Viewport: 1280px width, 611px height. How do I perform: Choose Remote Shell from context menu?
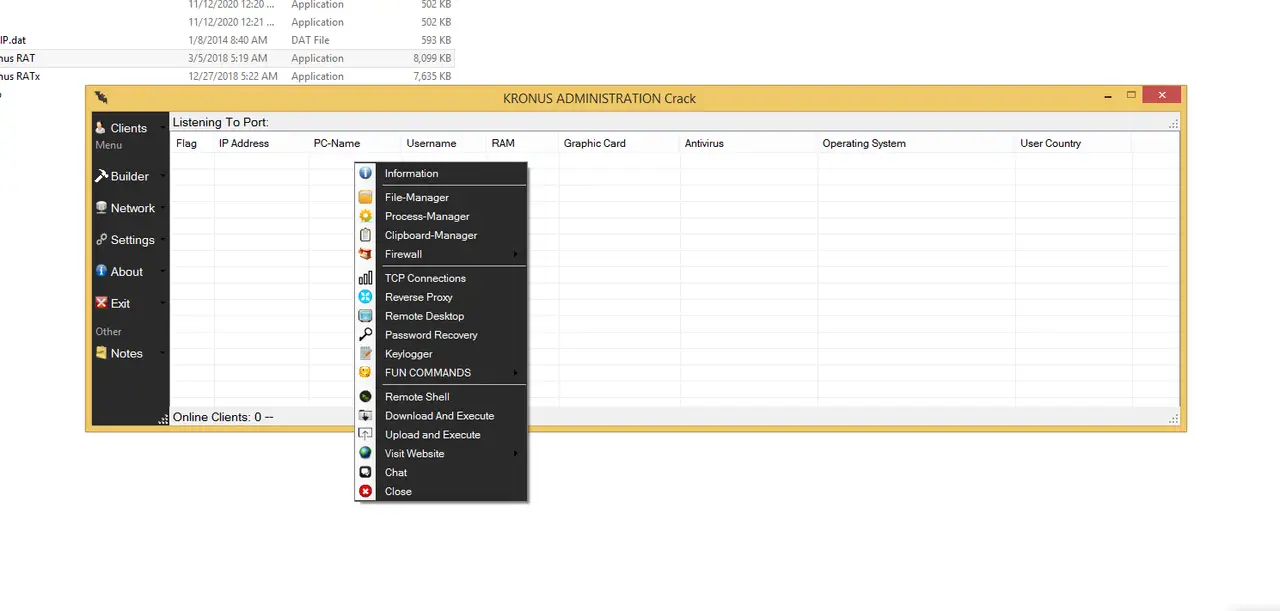pos(416,397)
